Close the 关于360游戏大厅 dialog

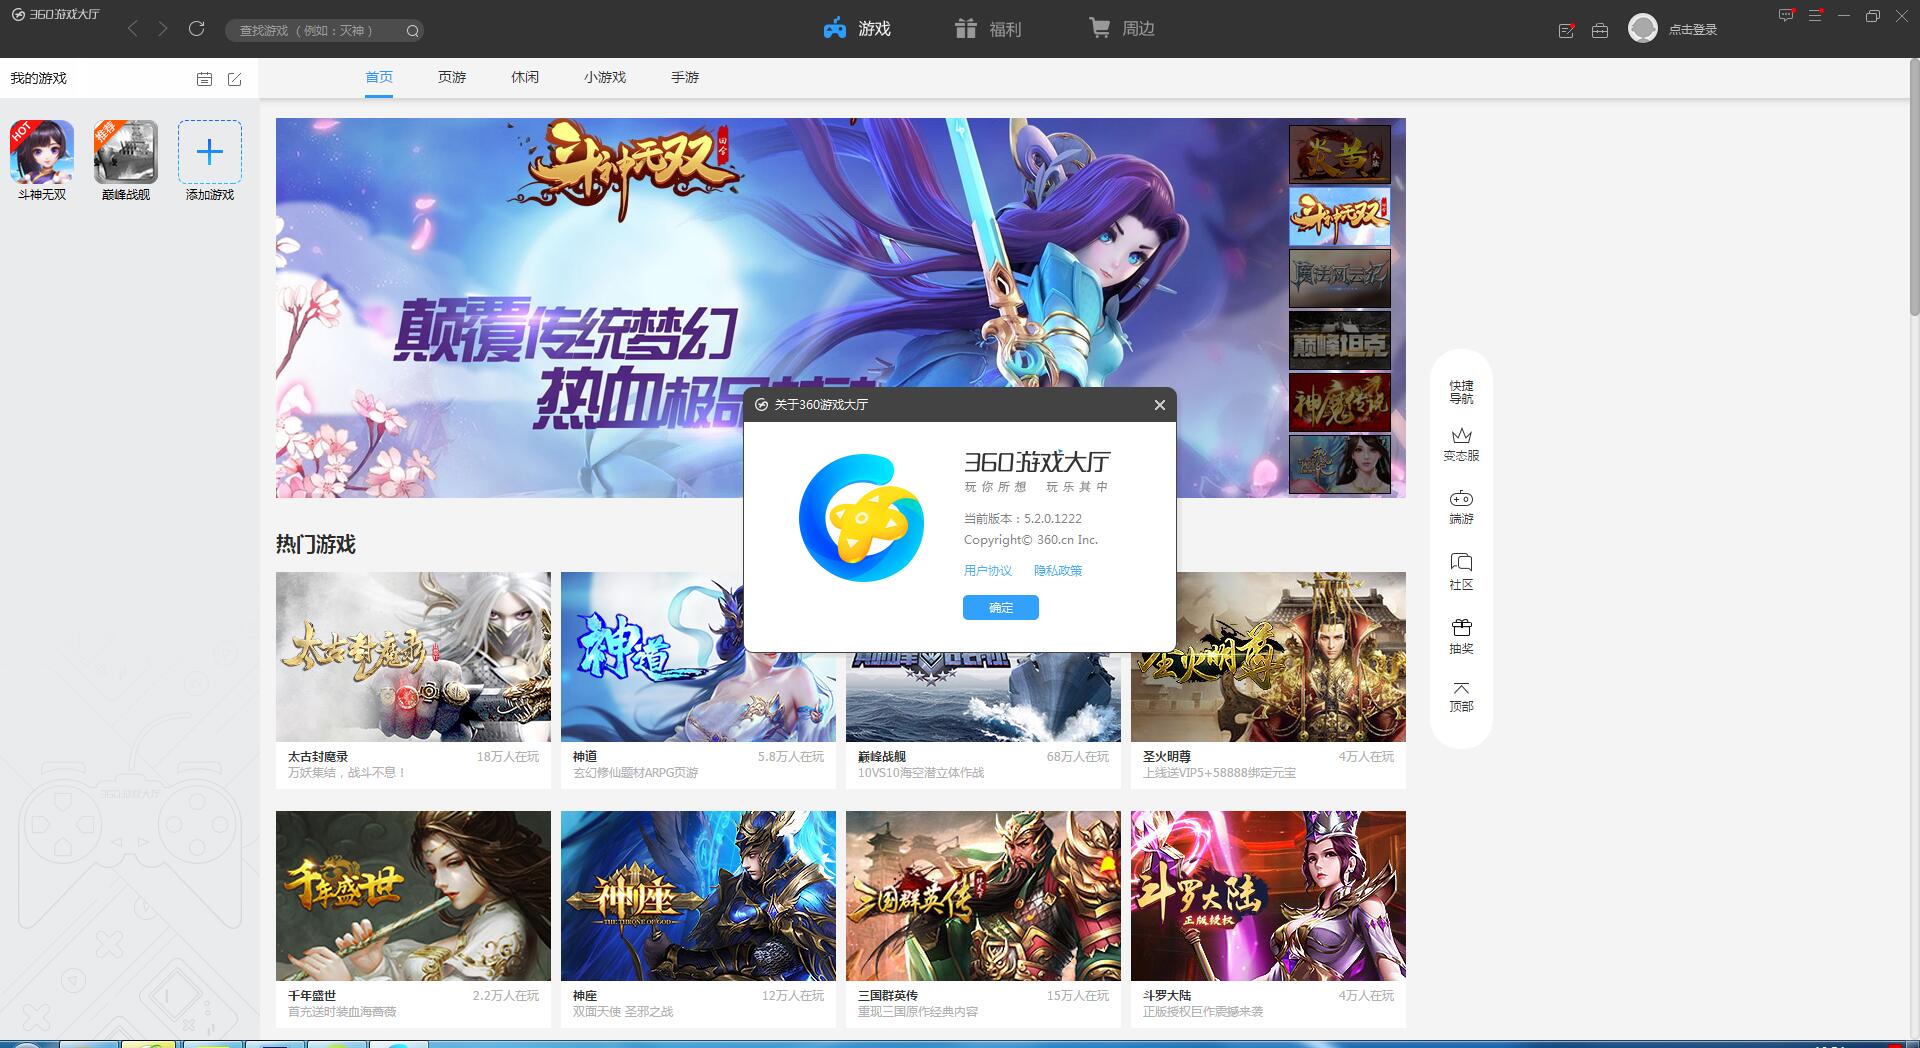click(1160, 405)
